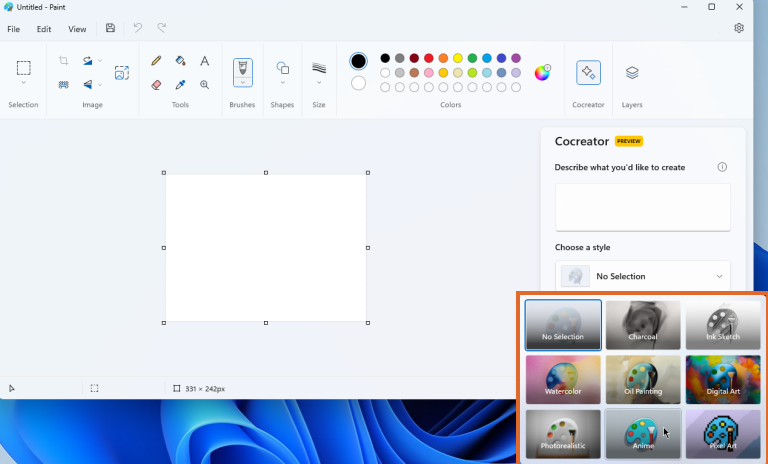Click the Redo arrow
Screen dimensions: 768x464
tap(162, 28)
